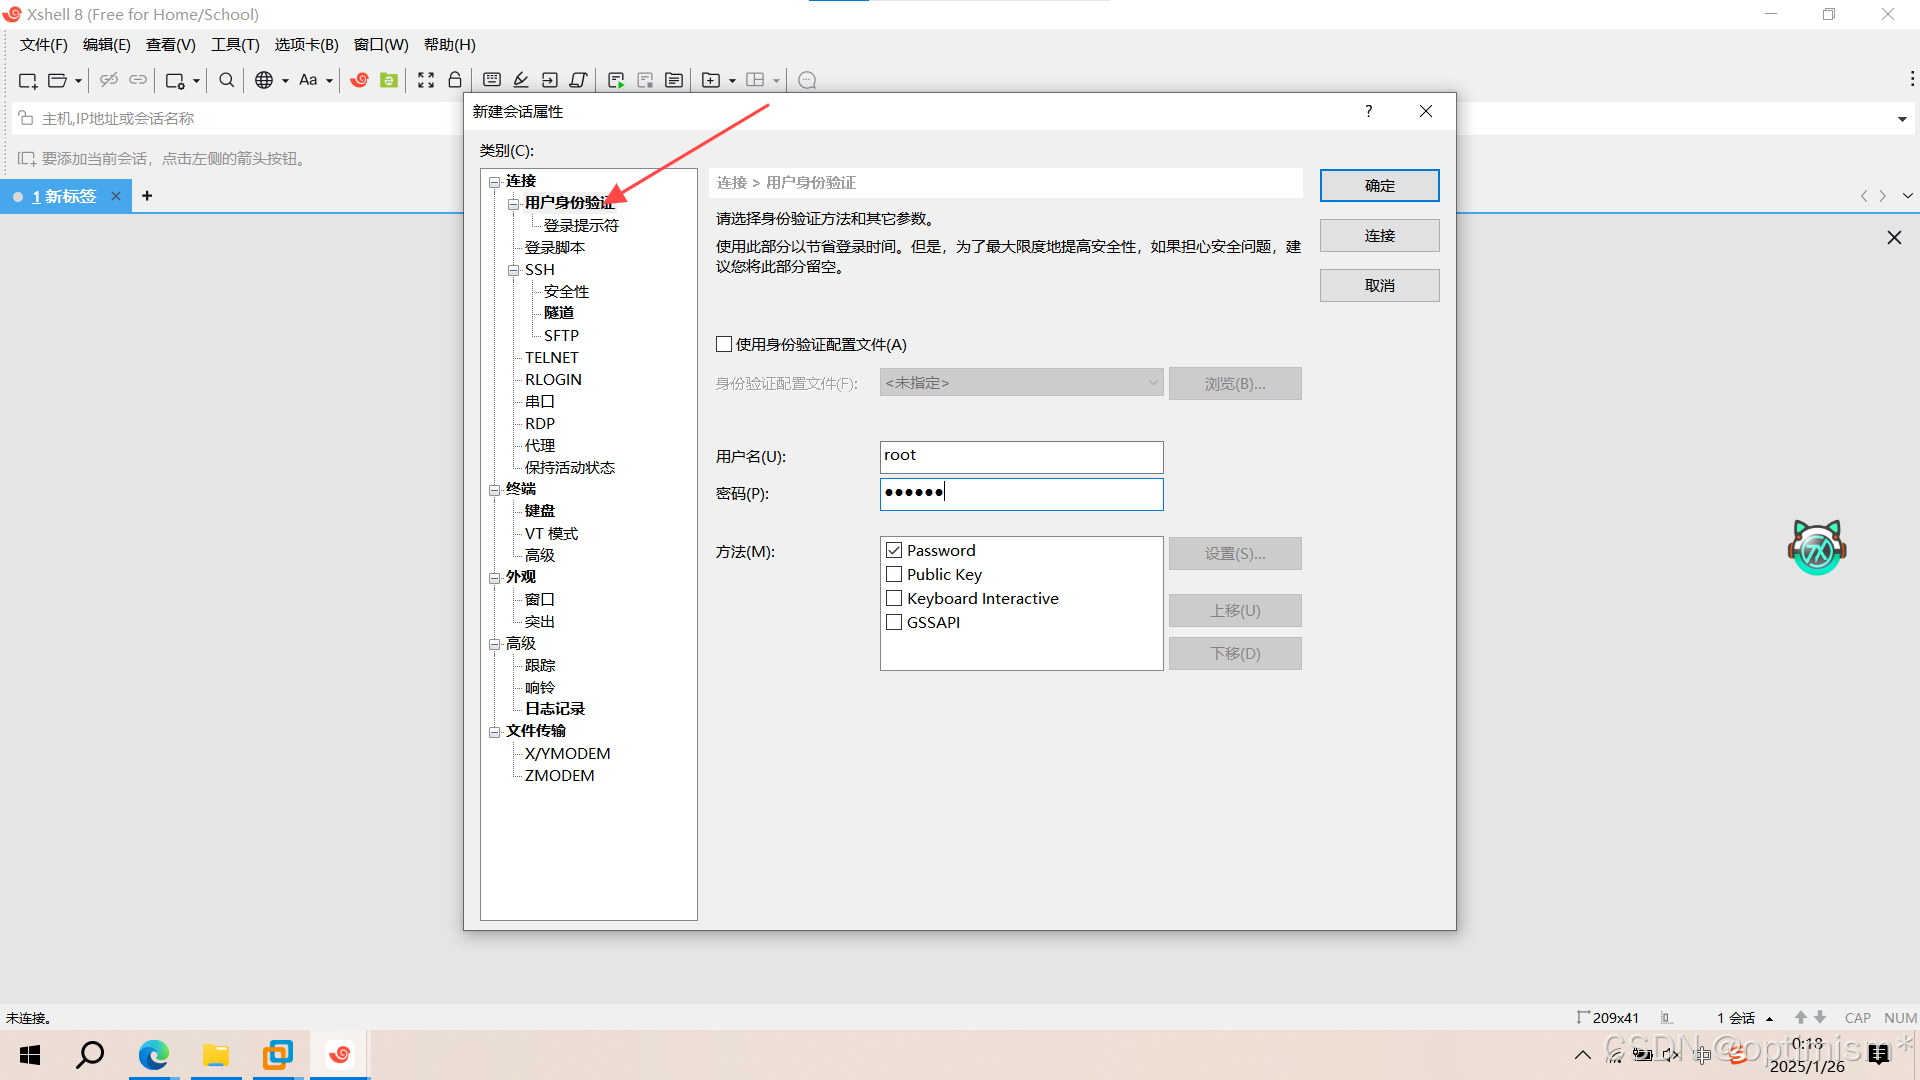The image size is (1920, 1080).
Task: Click the 连接 button in dialog
Action: pos(1379,236)
